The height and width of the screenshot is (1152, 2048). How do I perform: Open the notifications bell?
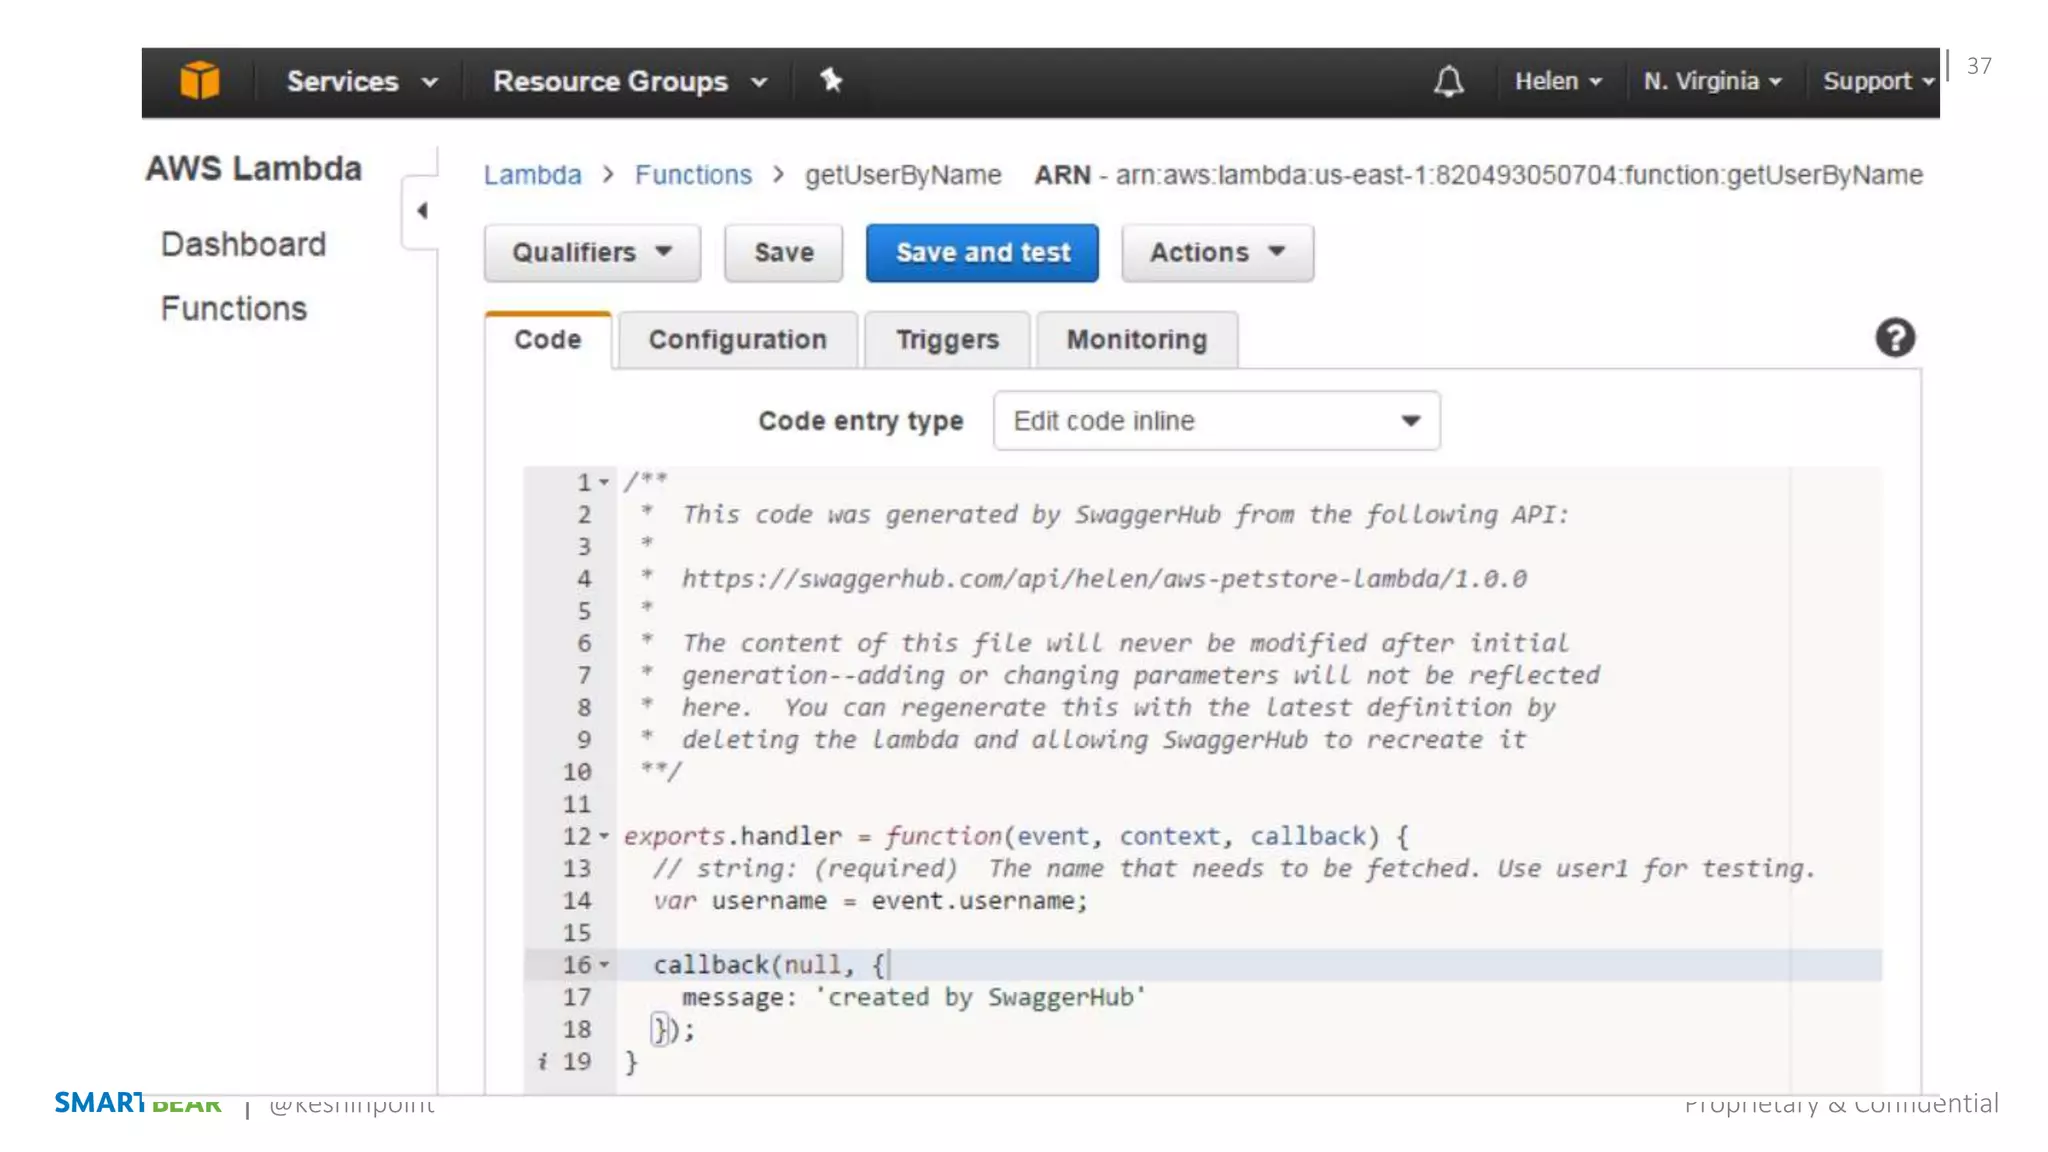1448,81
